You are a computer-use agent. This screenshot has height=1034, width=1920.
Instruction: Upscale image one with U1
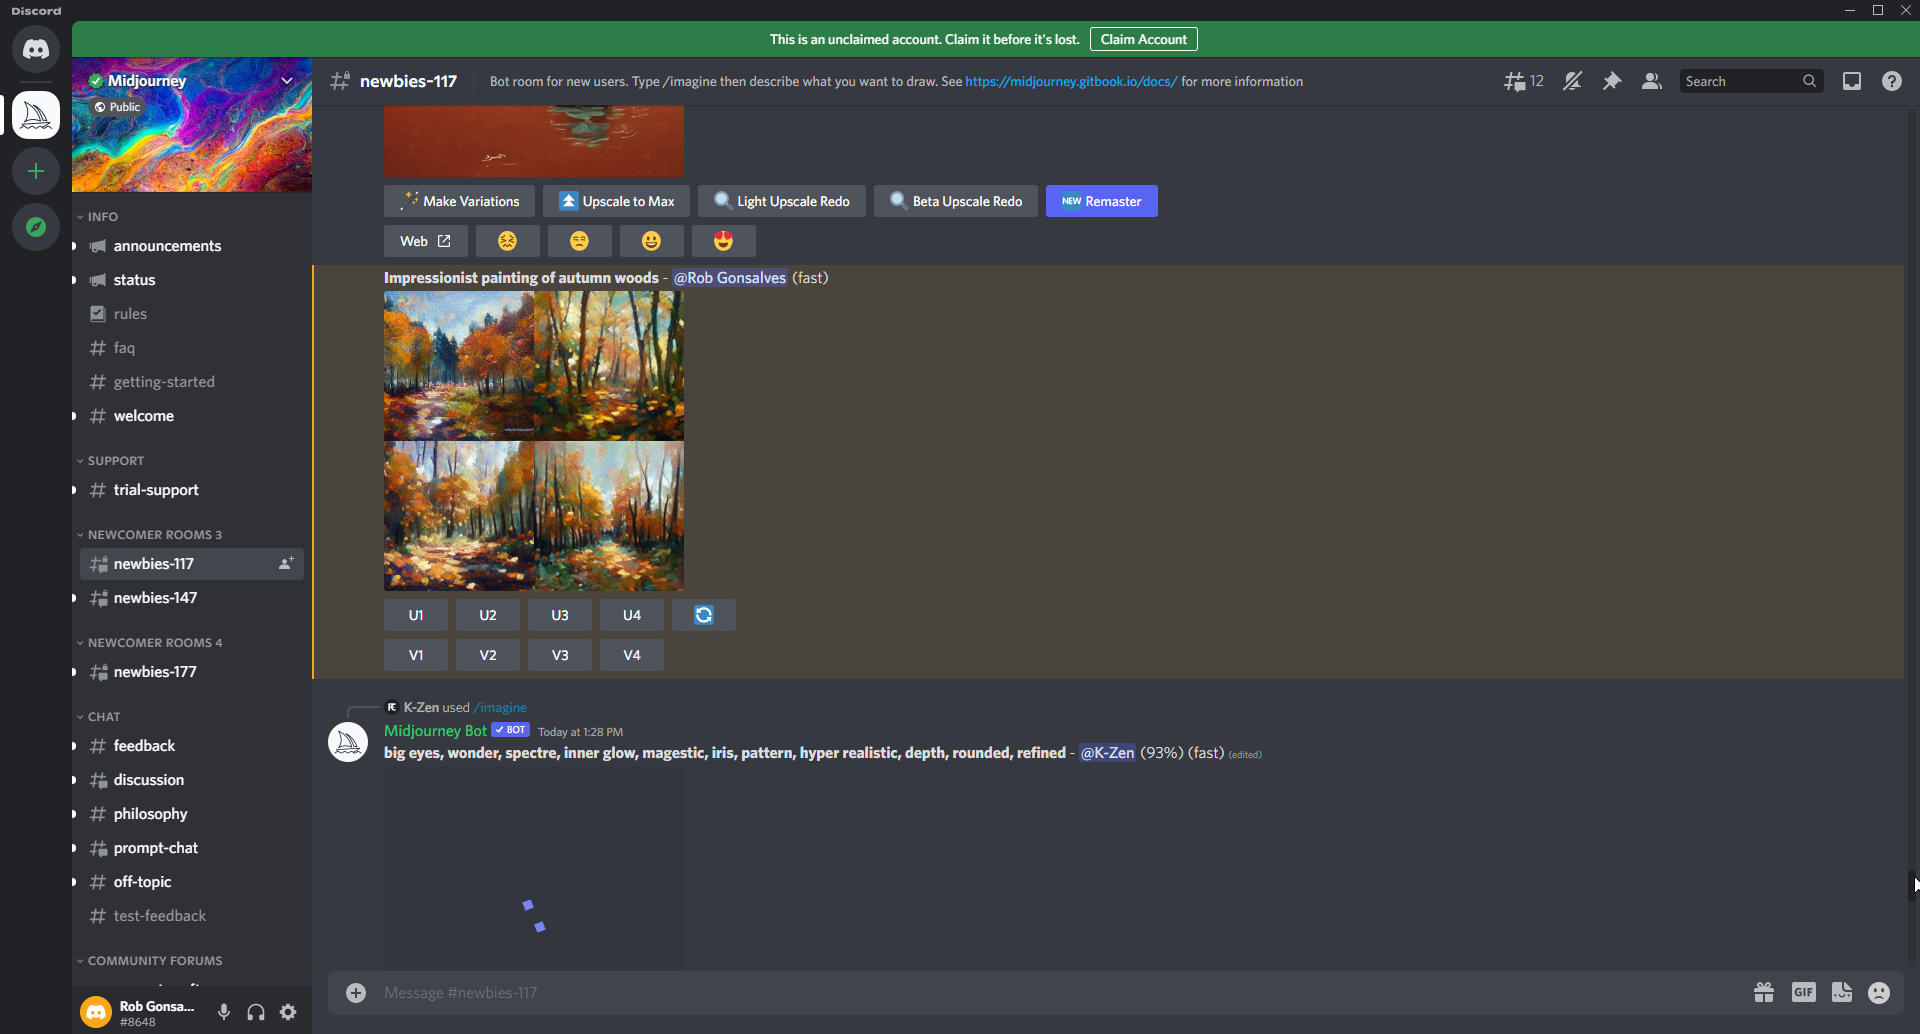[416, 615]
